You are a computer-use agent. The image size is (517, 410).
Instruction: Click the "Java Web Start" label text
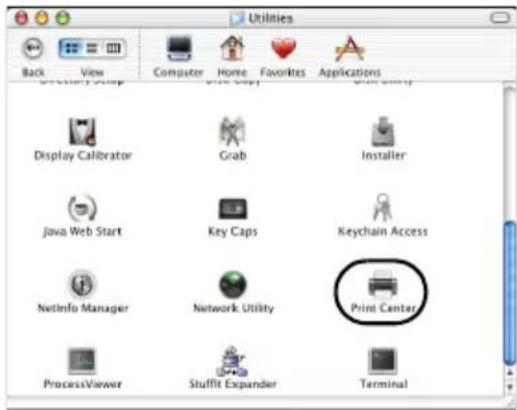click(82, 231)
